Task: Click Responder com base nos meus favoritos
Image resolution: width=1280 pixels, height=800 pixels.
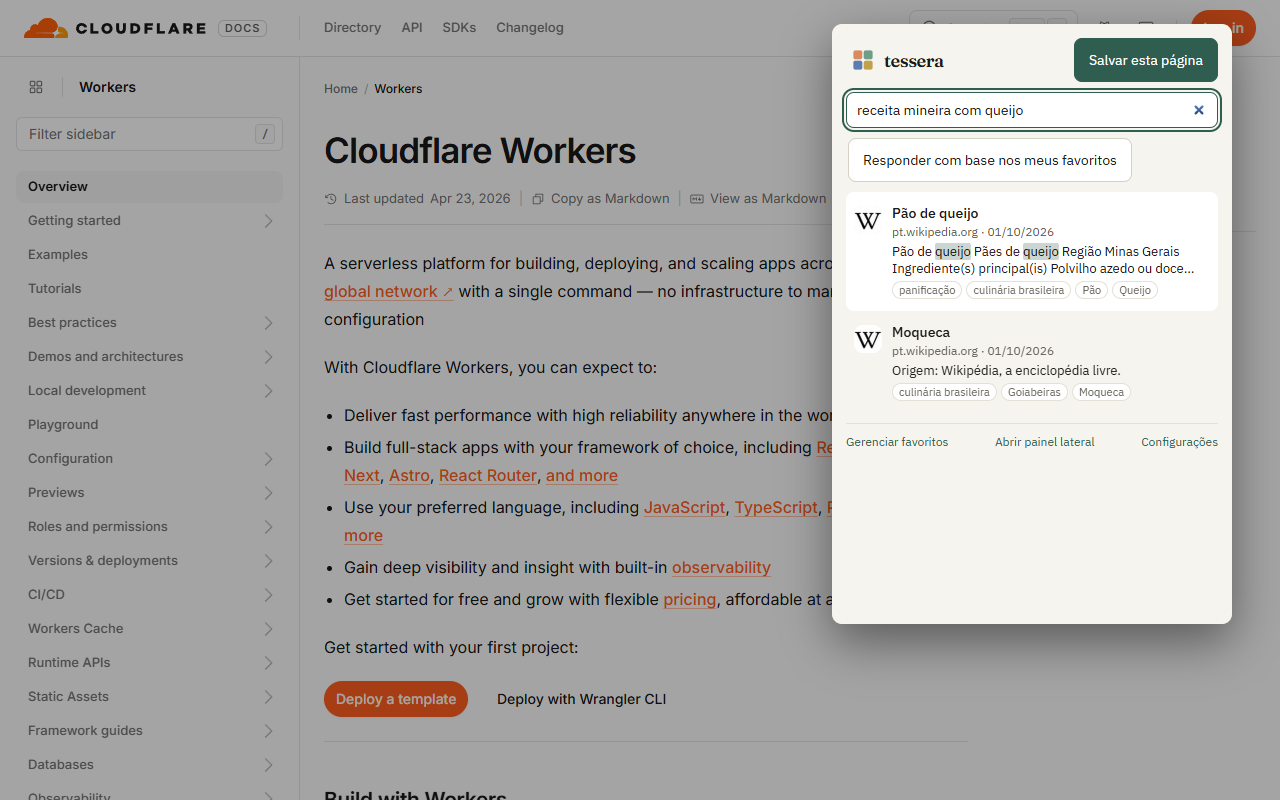Action: [x=990, y=160]
